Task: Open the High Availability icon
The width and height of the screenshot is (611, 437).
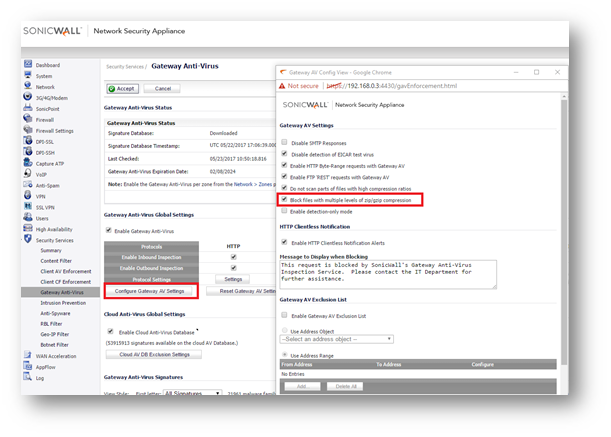Action: coord(28,228)
